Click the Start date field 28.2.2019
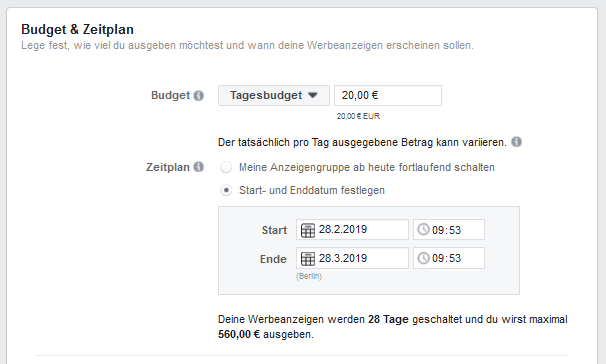This screenshot has height=364, width=606. click(352, 230)
